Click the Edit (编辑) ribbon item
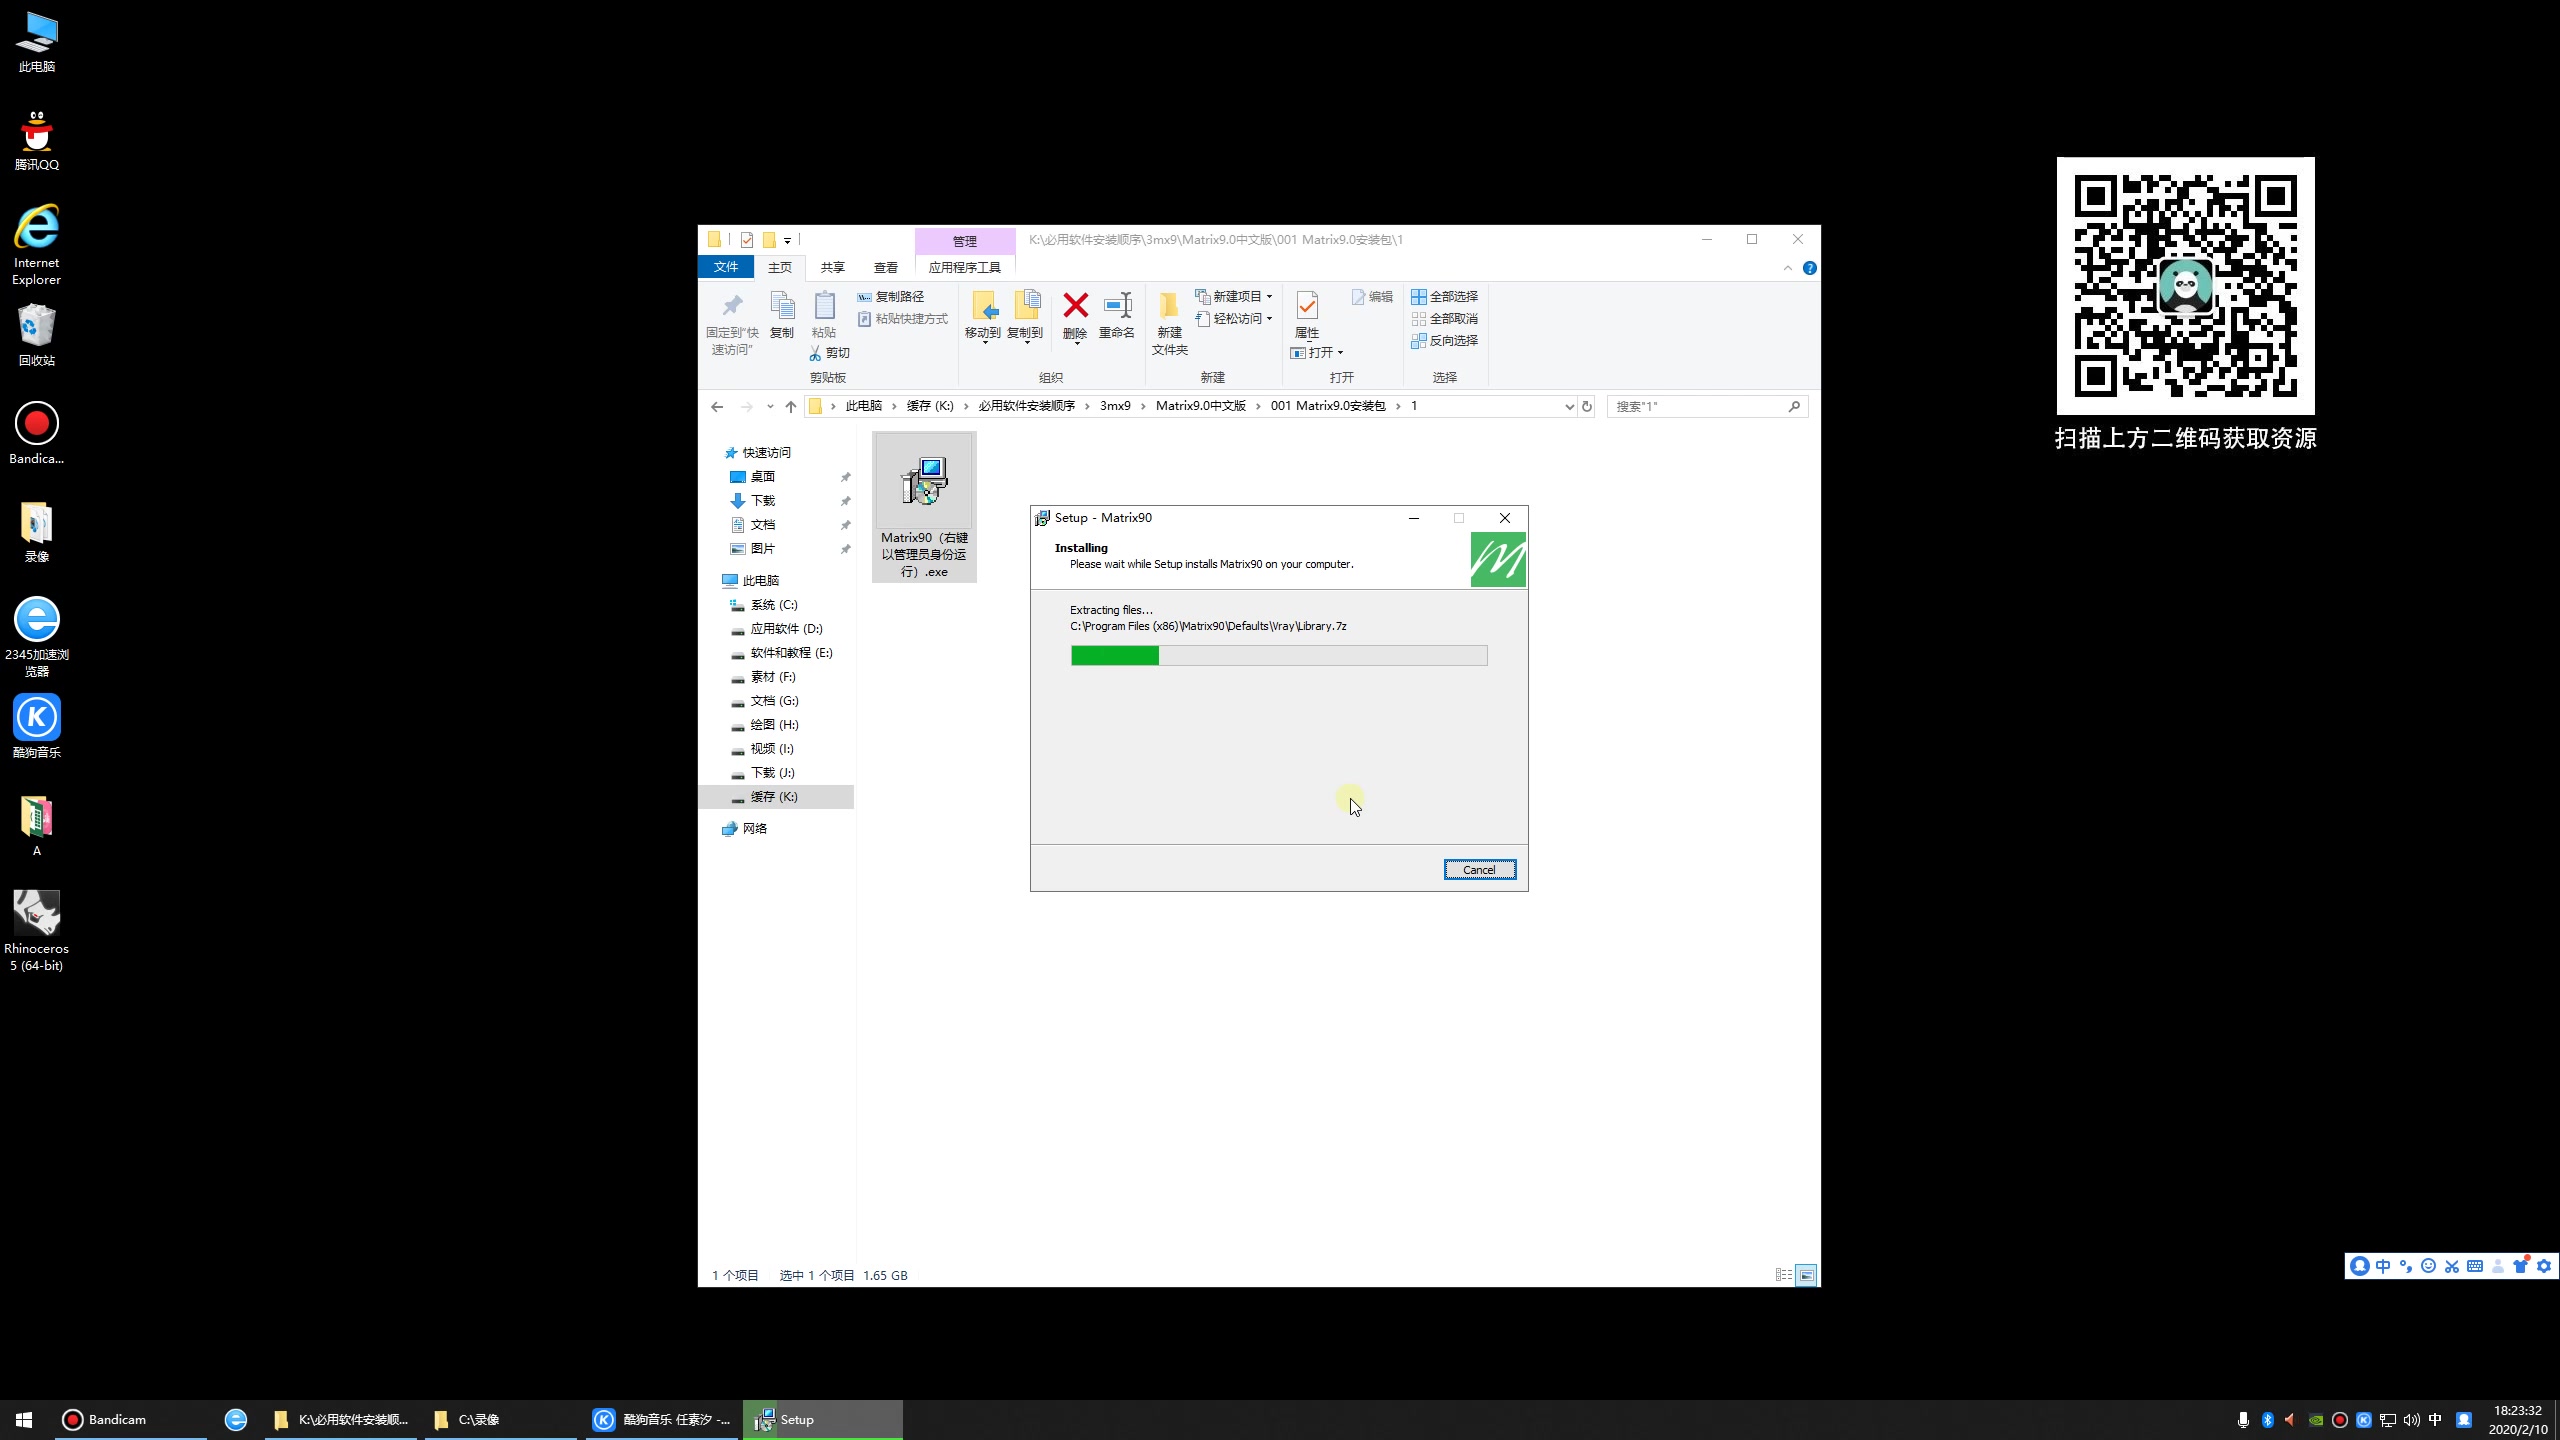The height and width of the screenshot is (1440, 2560). click(x=1372, y=297)
